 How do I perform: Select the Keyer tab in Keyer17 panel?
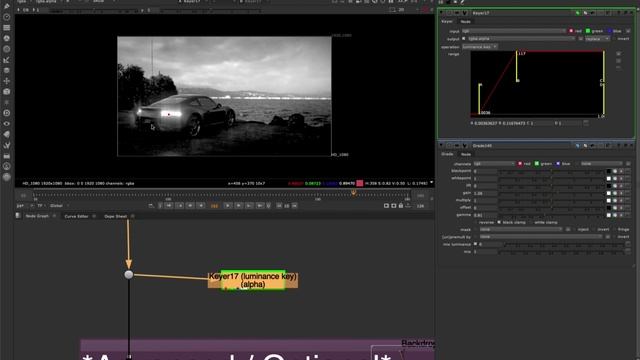pos(447,21)
